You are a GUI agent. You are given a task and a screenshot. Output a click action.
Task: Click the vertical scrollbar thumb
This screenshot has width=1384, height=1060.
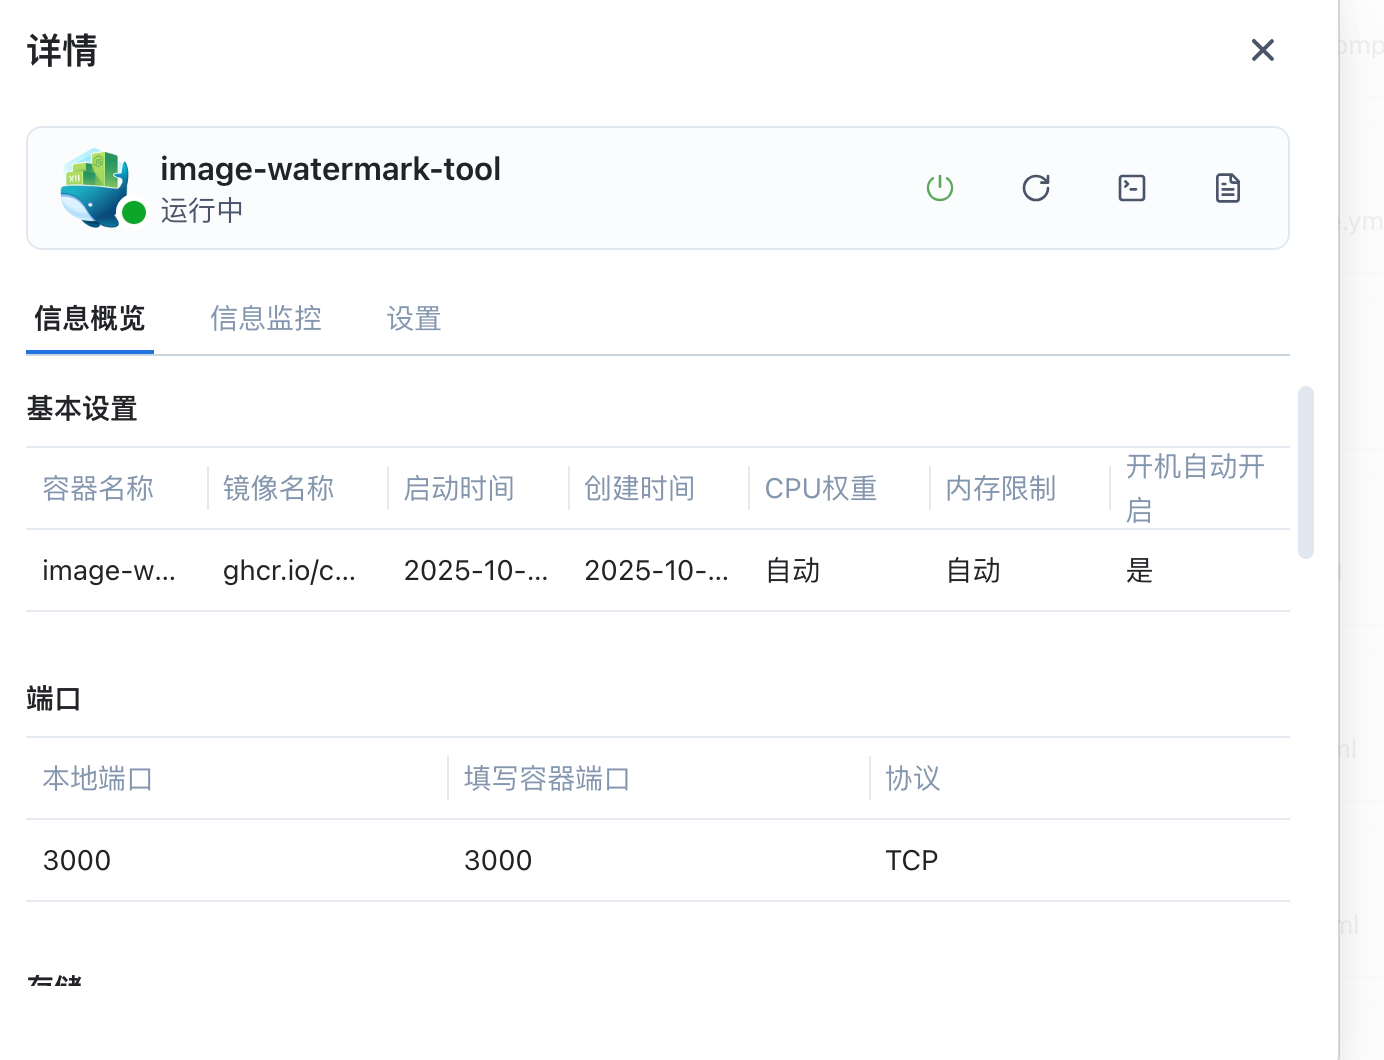[1305, 472]
